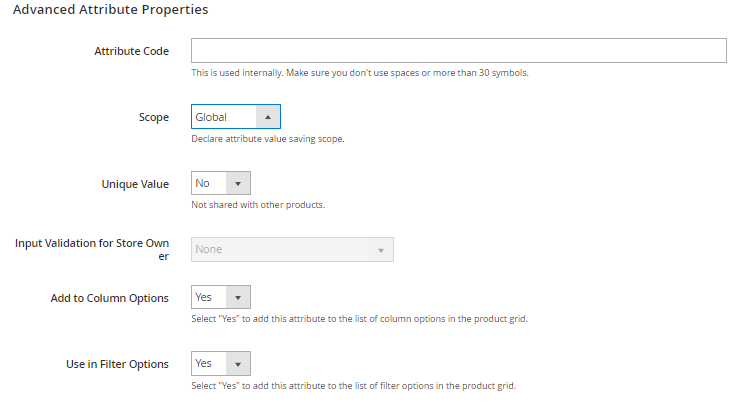740x415 pixels.
Task: Click the arrow on the disabled Input Validation select
Action: point(380,249)
